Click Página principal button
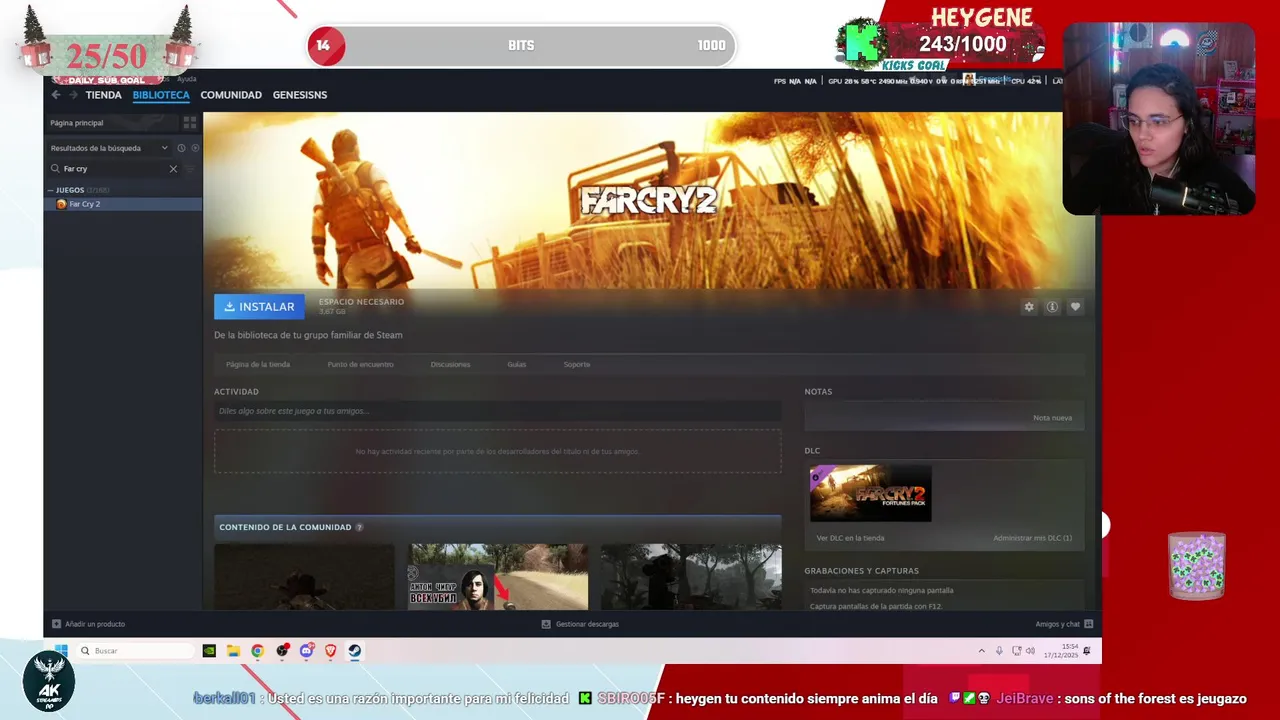The height and width of the screenshot is (720, 1280). click(112, 123)
